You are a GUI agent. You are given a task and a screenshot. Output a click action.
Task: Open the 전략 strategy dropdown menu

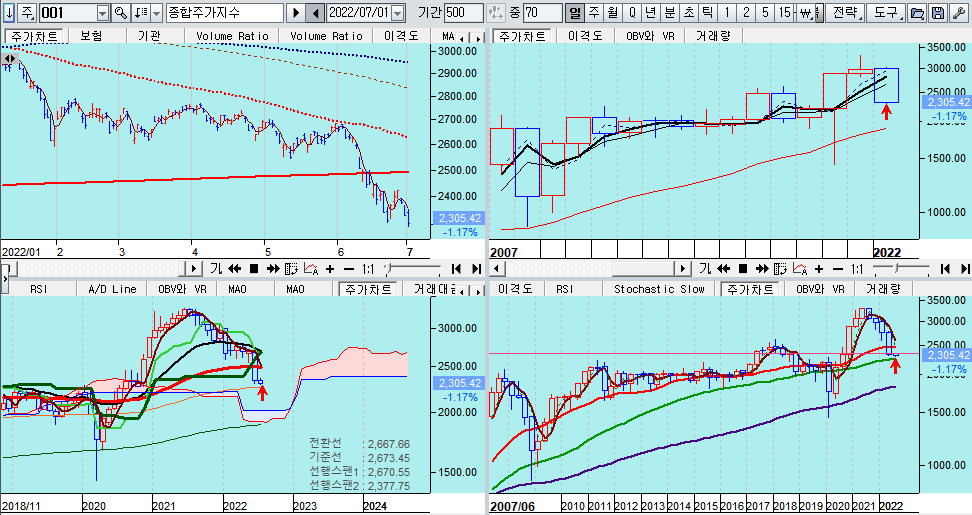pos(844,13)
